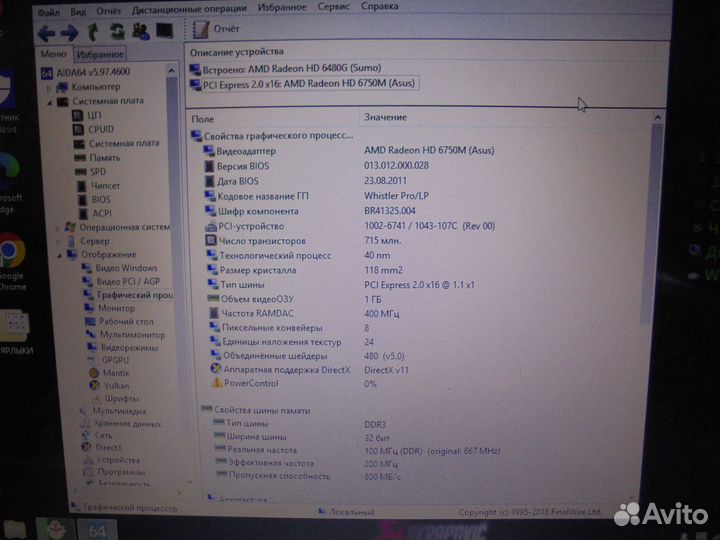This screenshot has width=720, height=540.
Task: Select ЦП in the tree
Action: point(87,115)
